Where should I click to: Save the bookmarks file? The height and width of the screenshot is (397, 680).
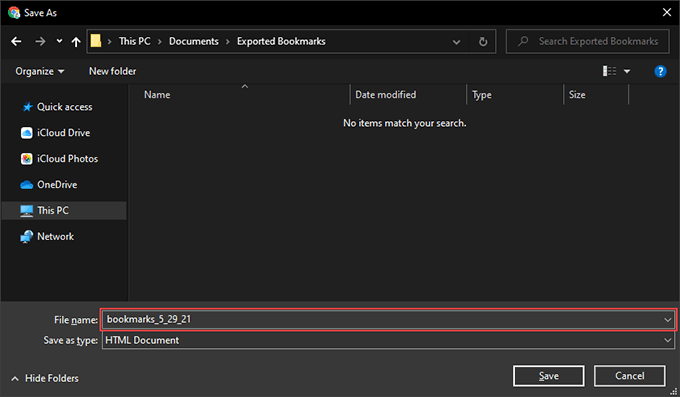(549, 376)
